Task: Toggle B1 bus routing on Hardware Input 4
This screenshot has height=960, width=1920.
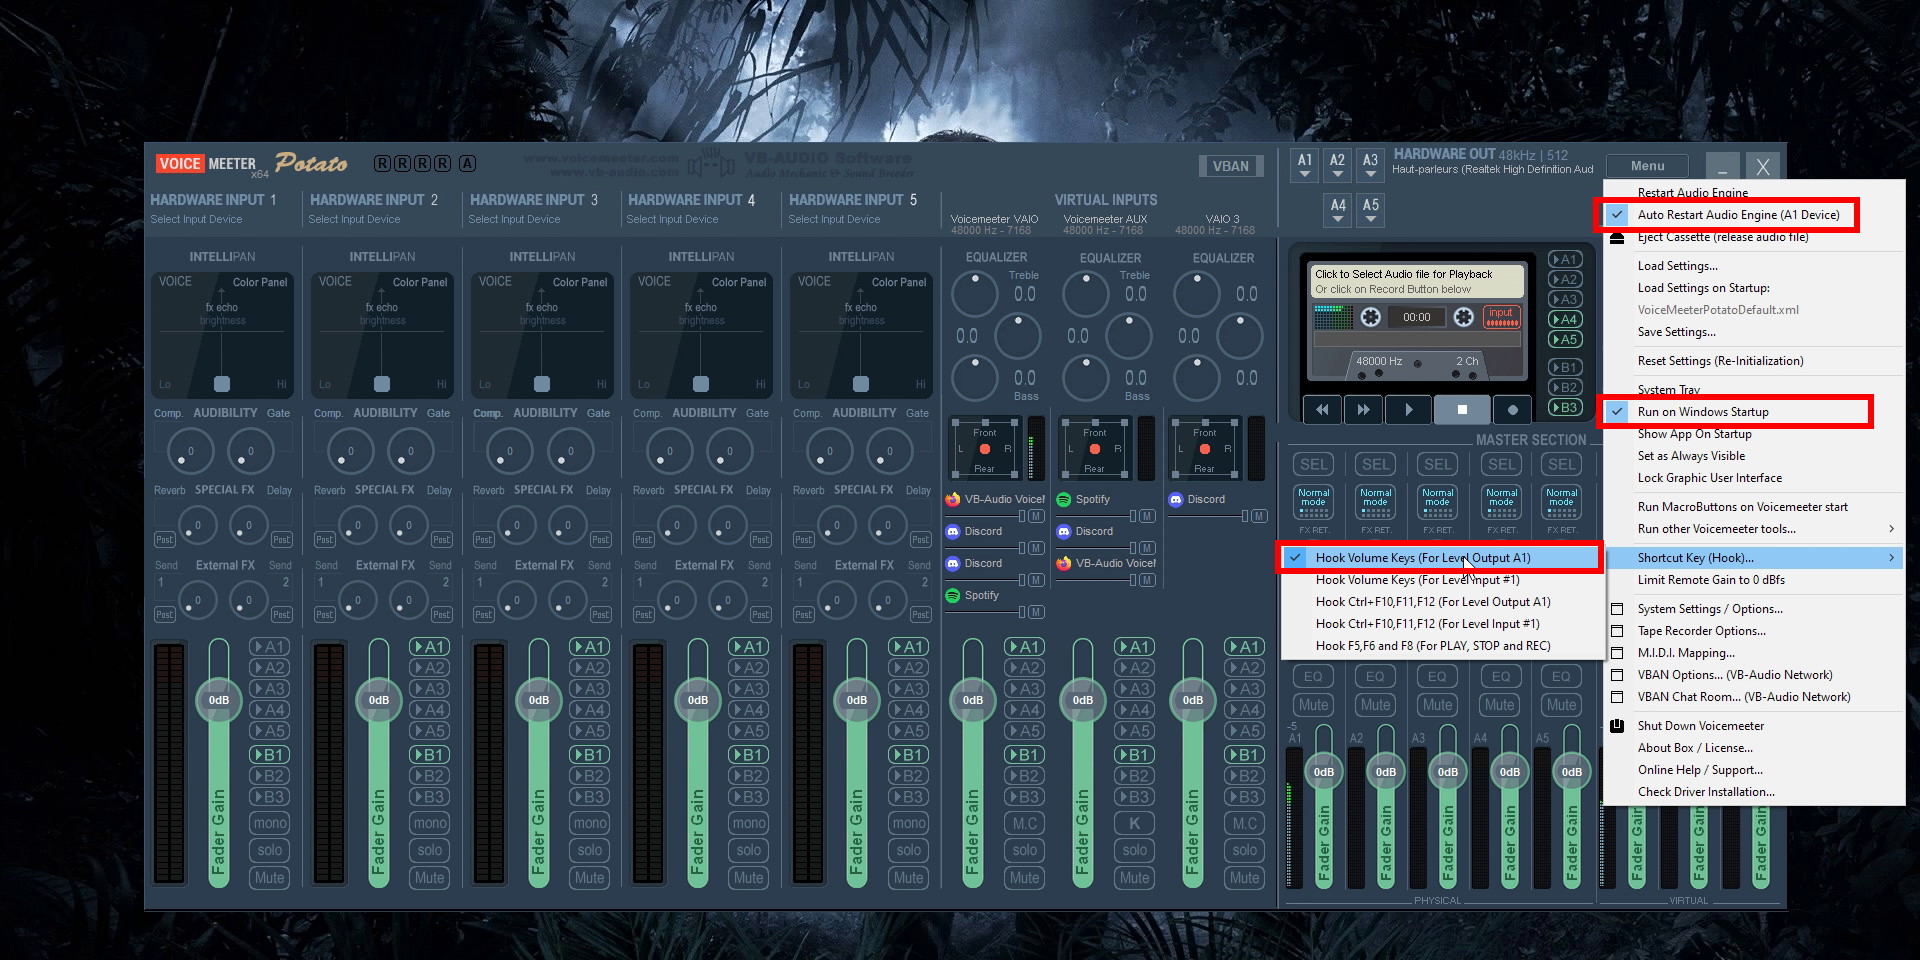Action: [749, 755]
